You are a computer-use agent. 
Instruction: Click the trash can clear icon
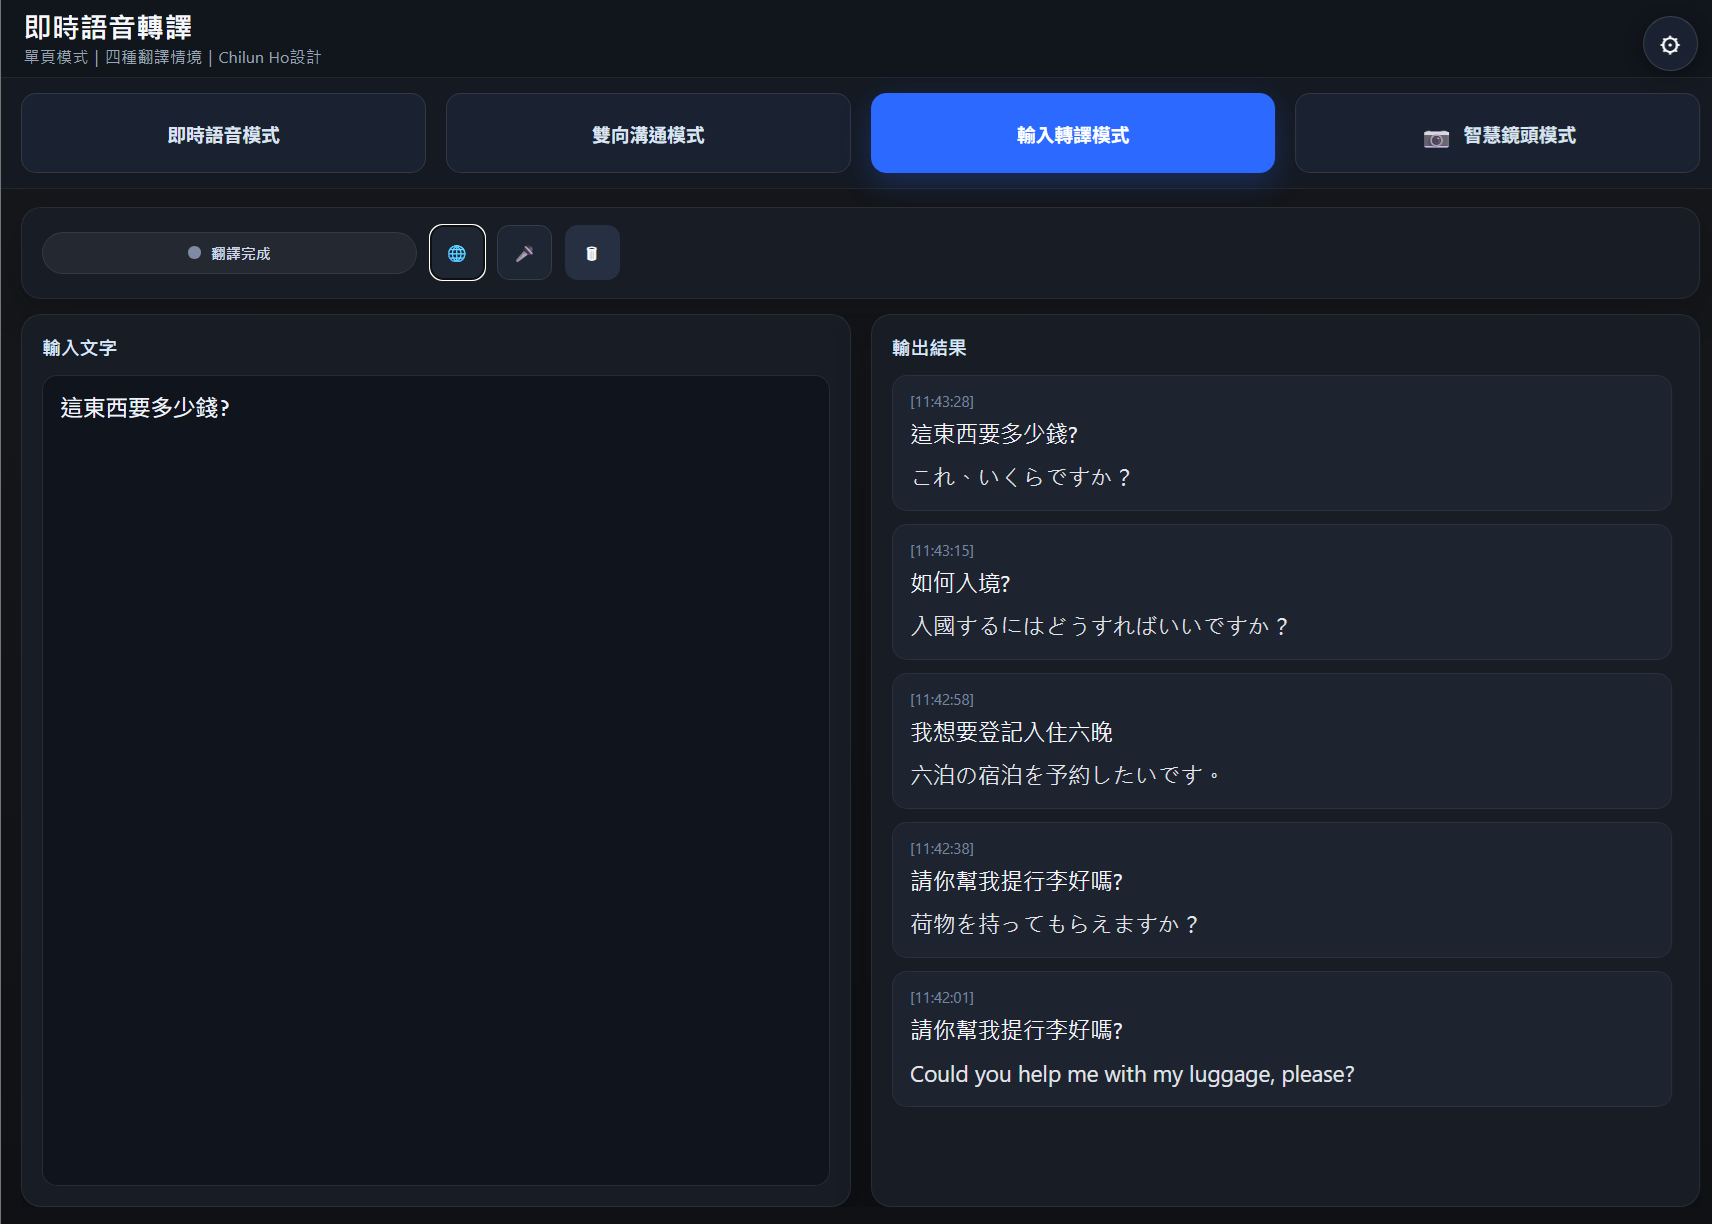coord(592,253)
